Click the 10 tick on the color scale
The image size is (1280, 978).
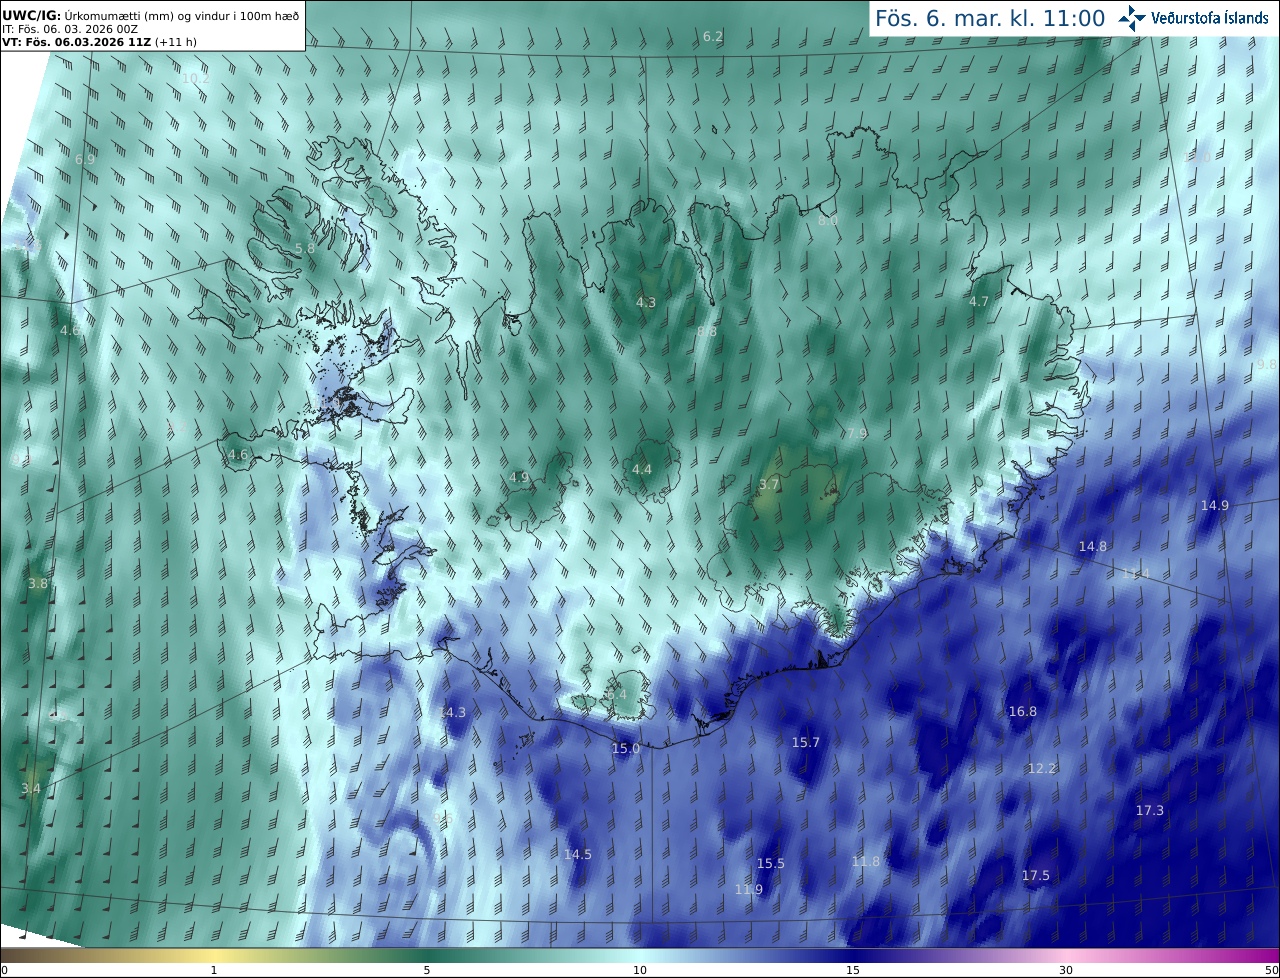640,970
